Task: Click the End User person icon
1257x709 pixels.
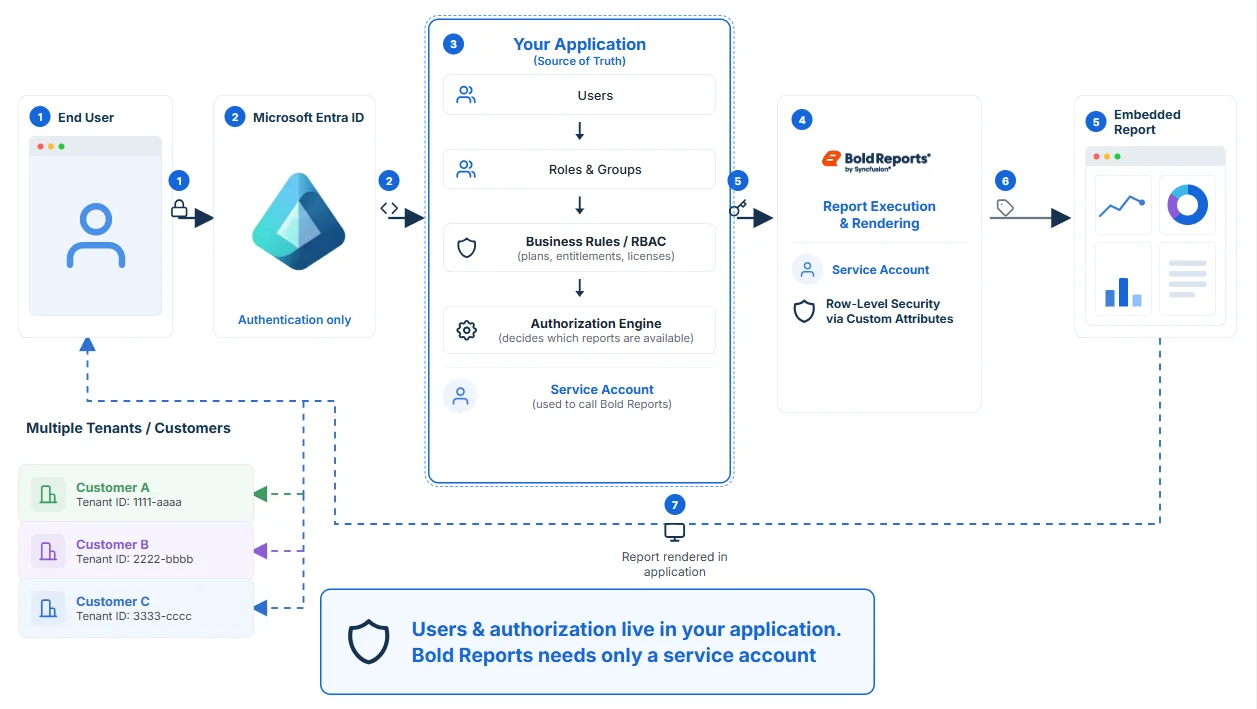Action: [96, 236]
